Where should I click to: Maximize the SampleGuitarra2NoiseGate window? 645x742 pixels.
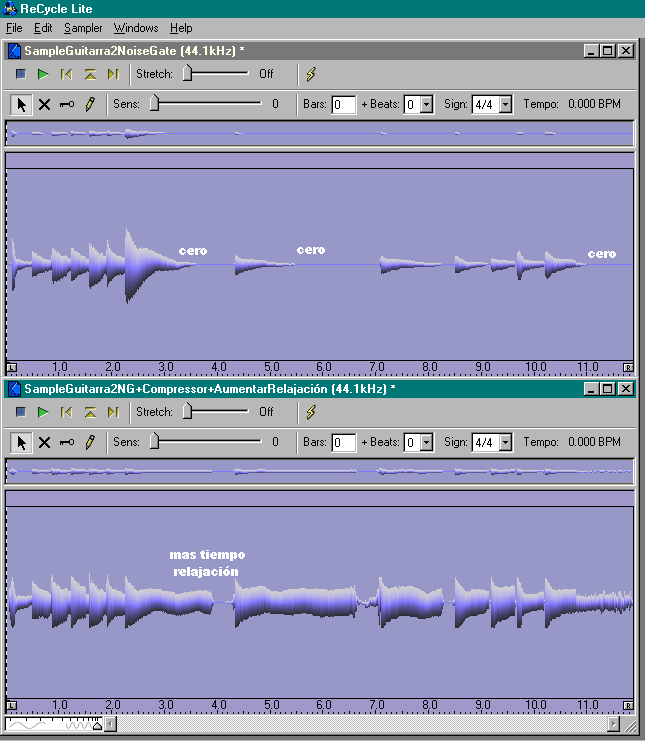pos(608,51)
